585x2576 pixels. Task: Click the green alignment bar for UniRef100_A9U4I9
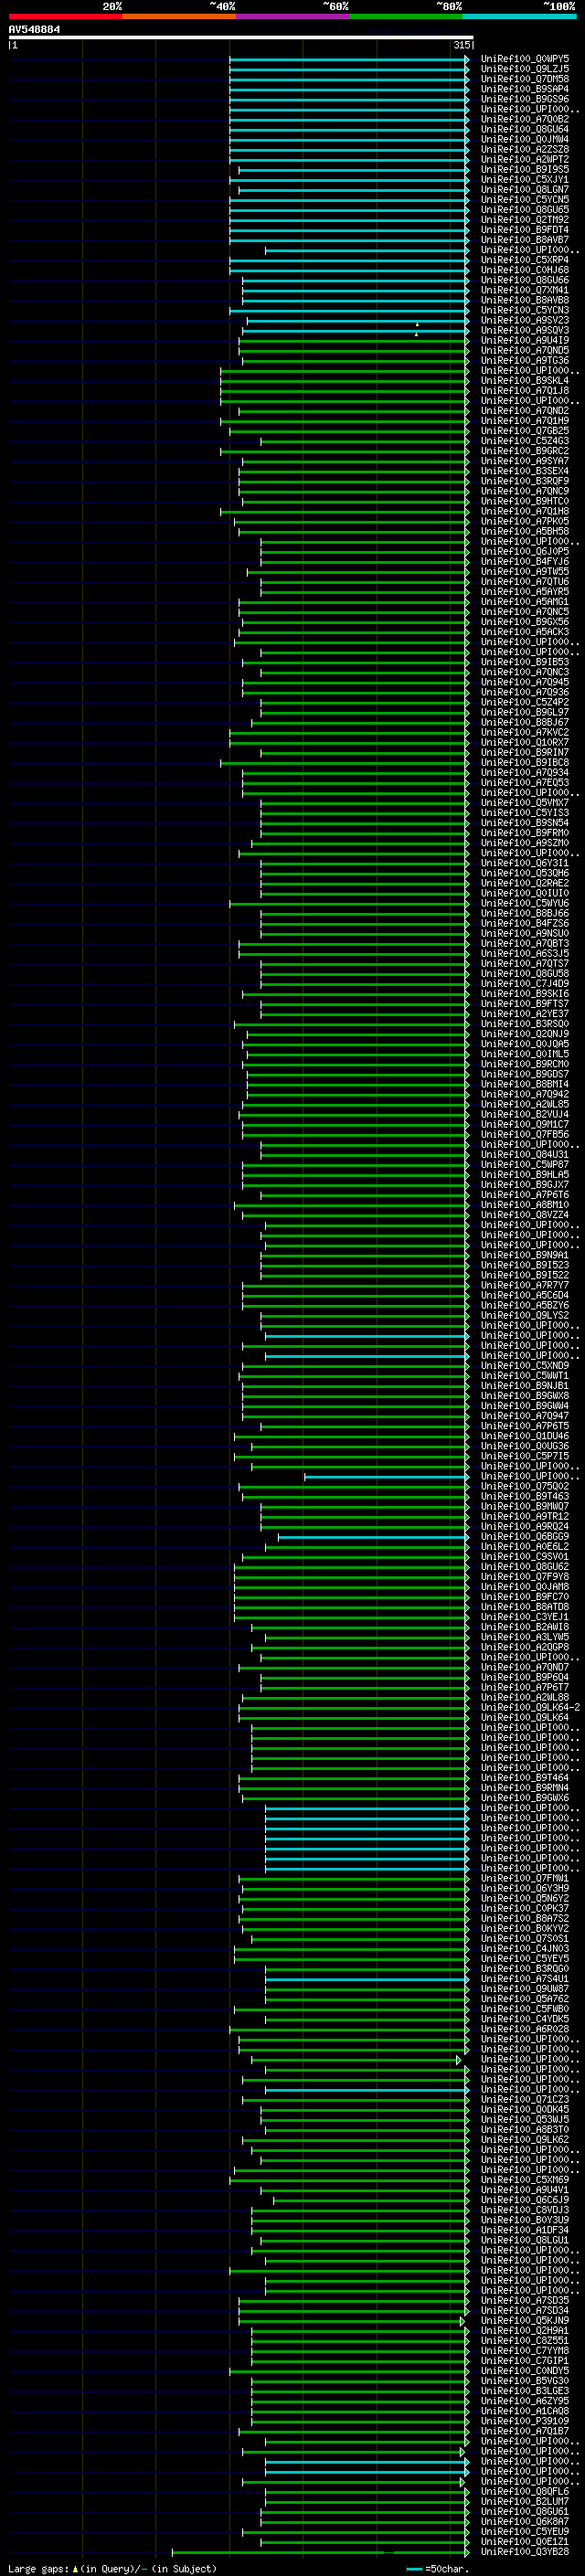tap(354, 340)
